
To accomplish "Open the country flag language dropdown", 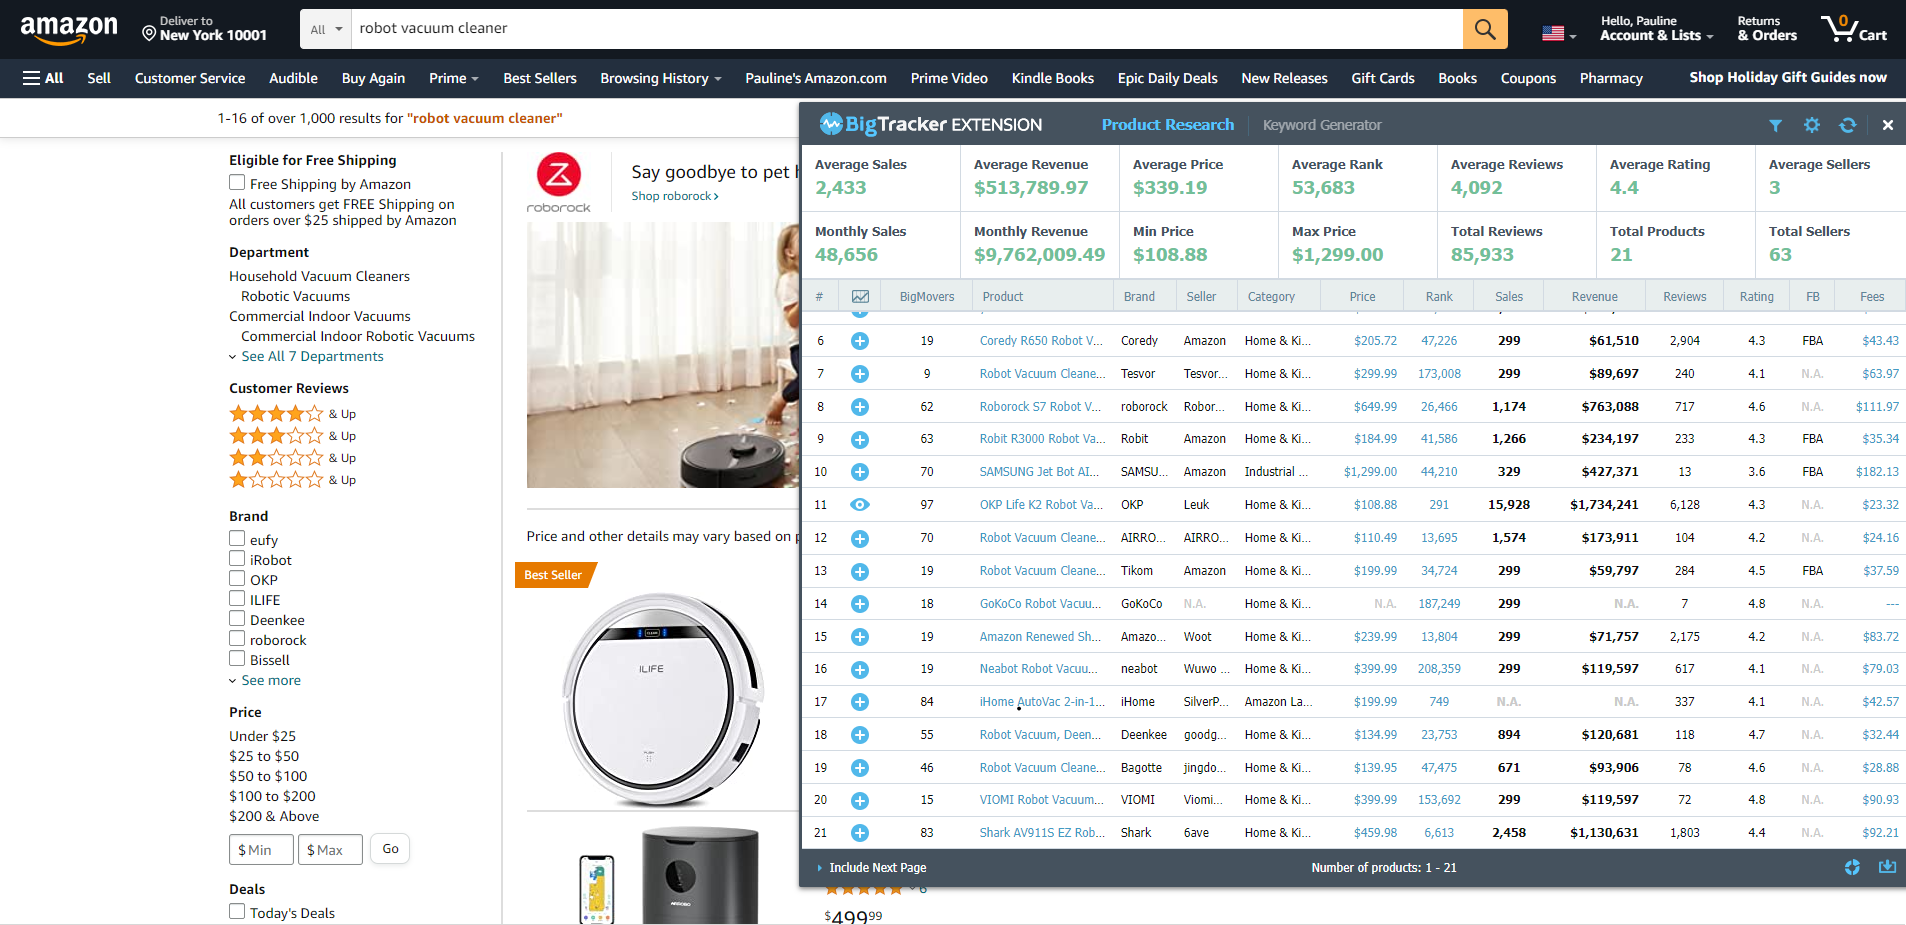I will [1558, 34].
